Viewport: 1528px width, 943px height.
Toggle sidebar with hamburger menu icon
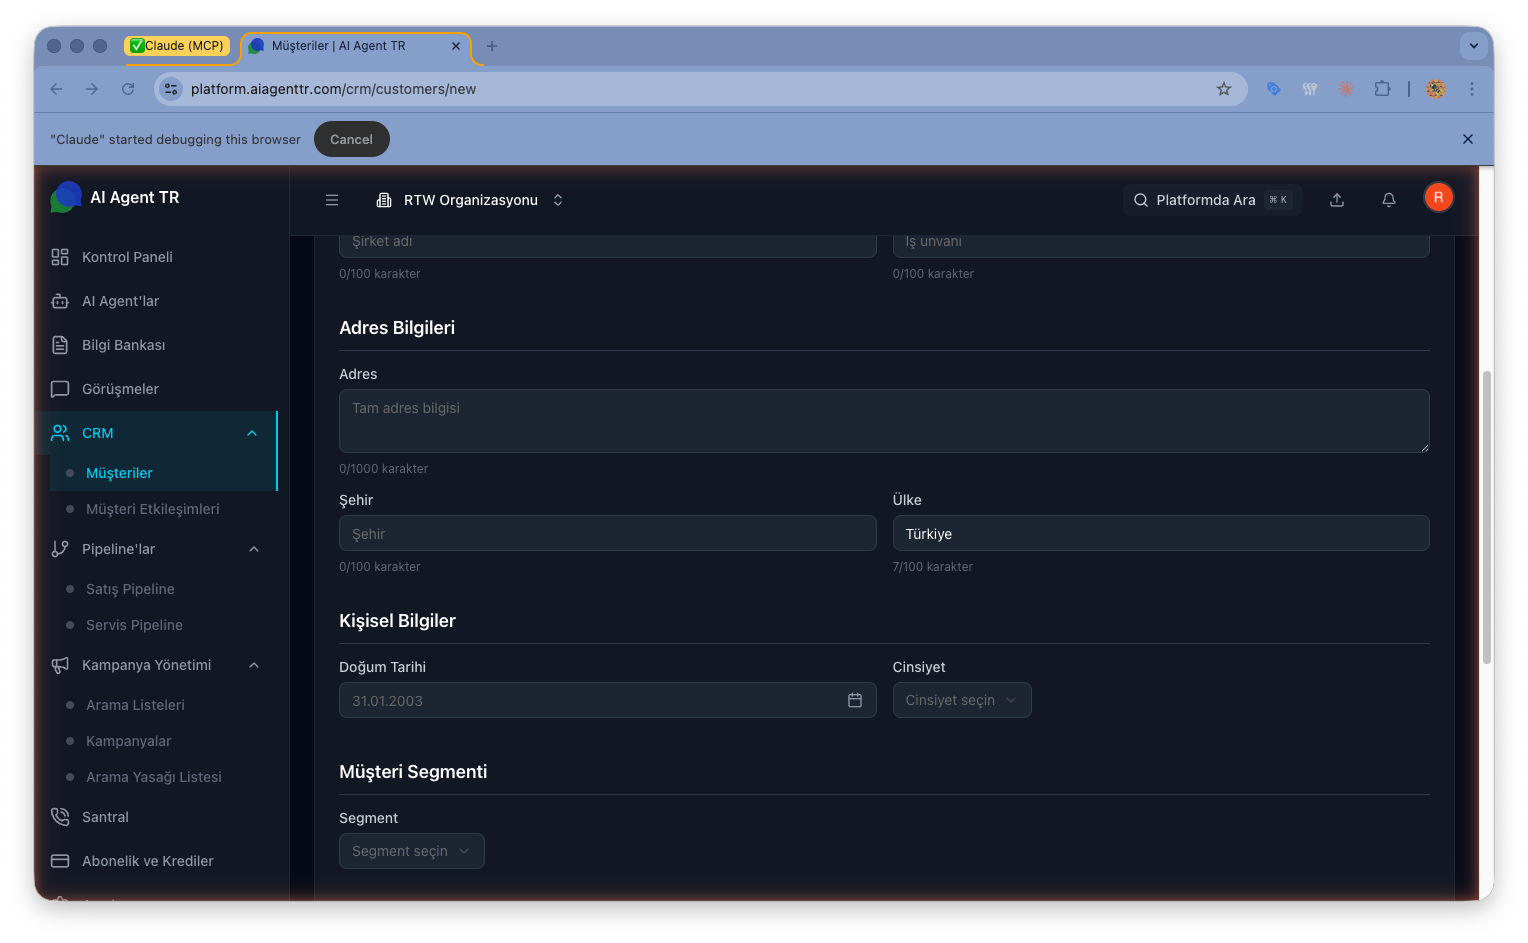click(332, 200)
